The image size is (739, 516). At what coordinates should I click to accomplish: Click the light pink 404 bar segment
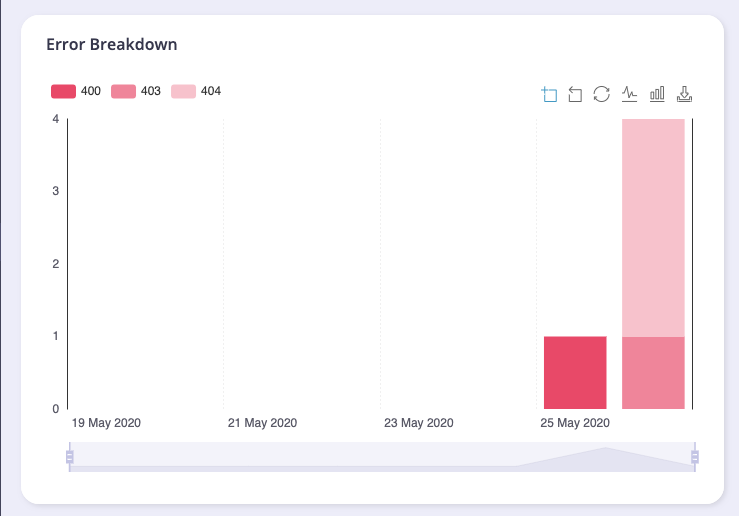653,228
